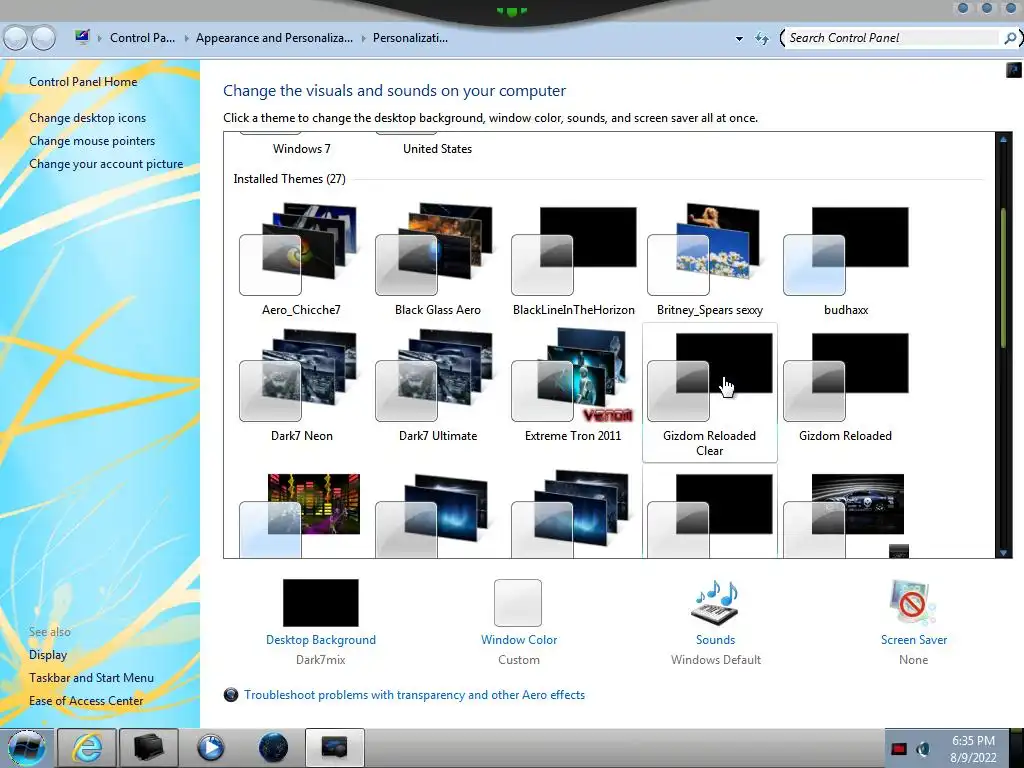Select the Windows 7 theme label

[302, 149]
